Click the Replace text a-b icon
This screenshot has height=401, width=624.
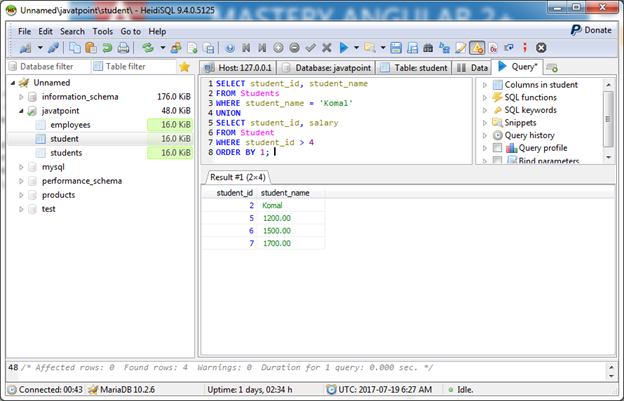pos(444,48)
